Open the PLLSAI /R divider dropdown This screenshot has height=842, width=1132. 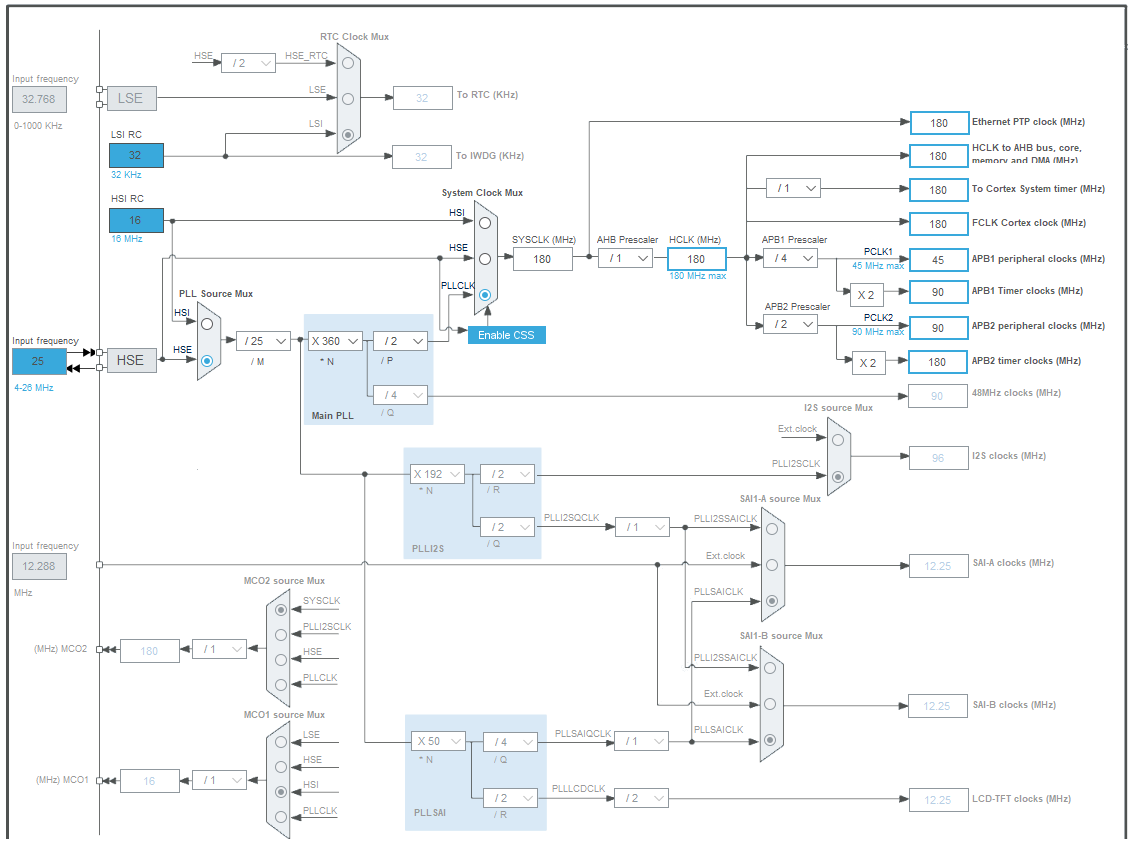click(x=511, y=798)
